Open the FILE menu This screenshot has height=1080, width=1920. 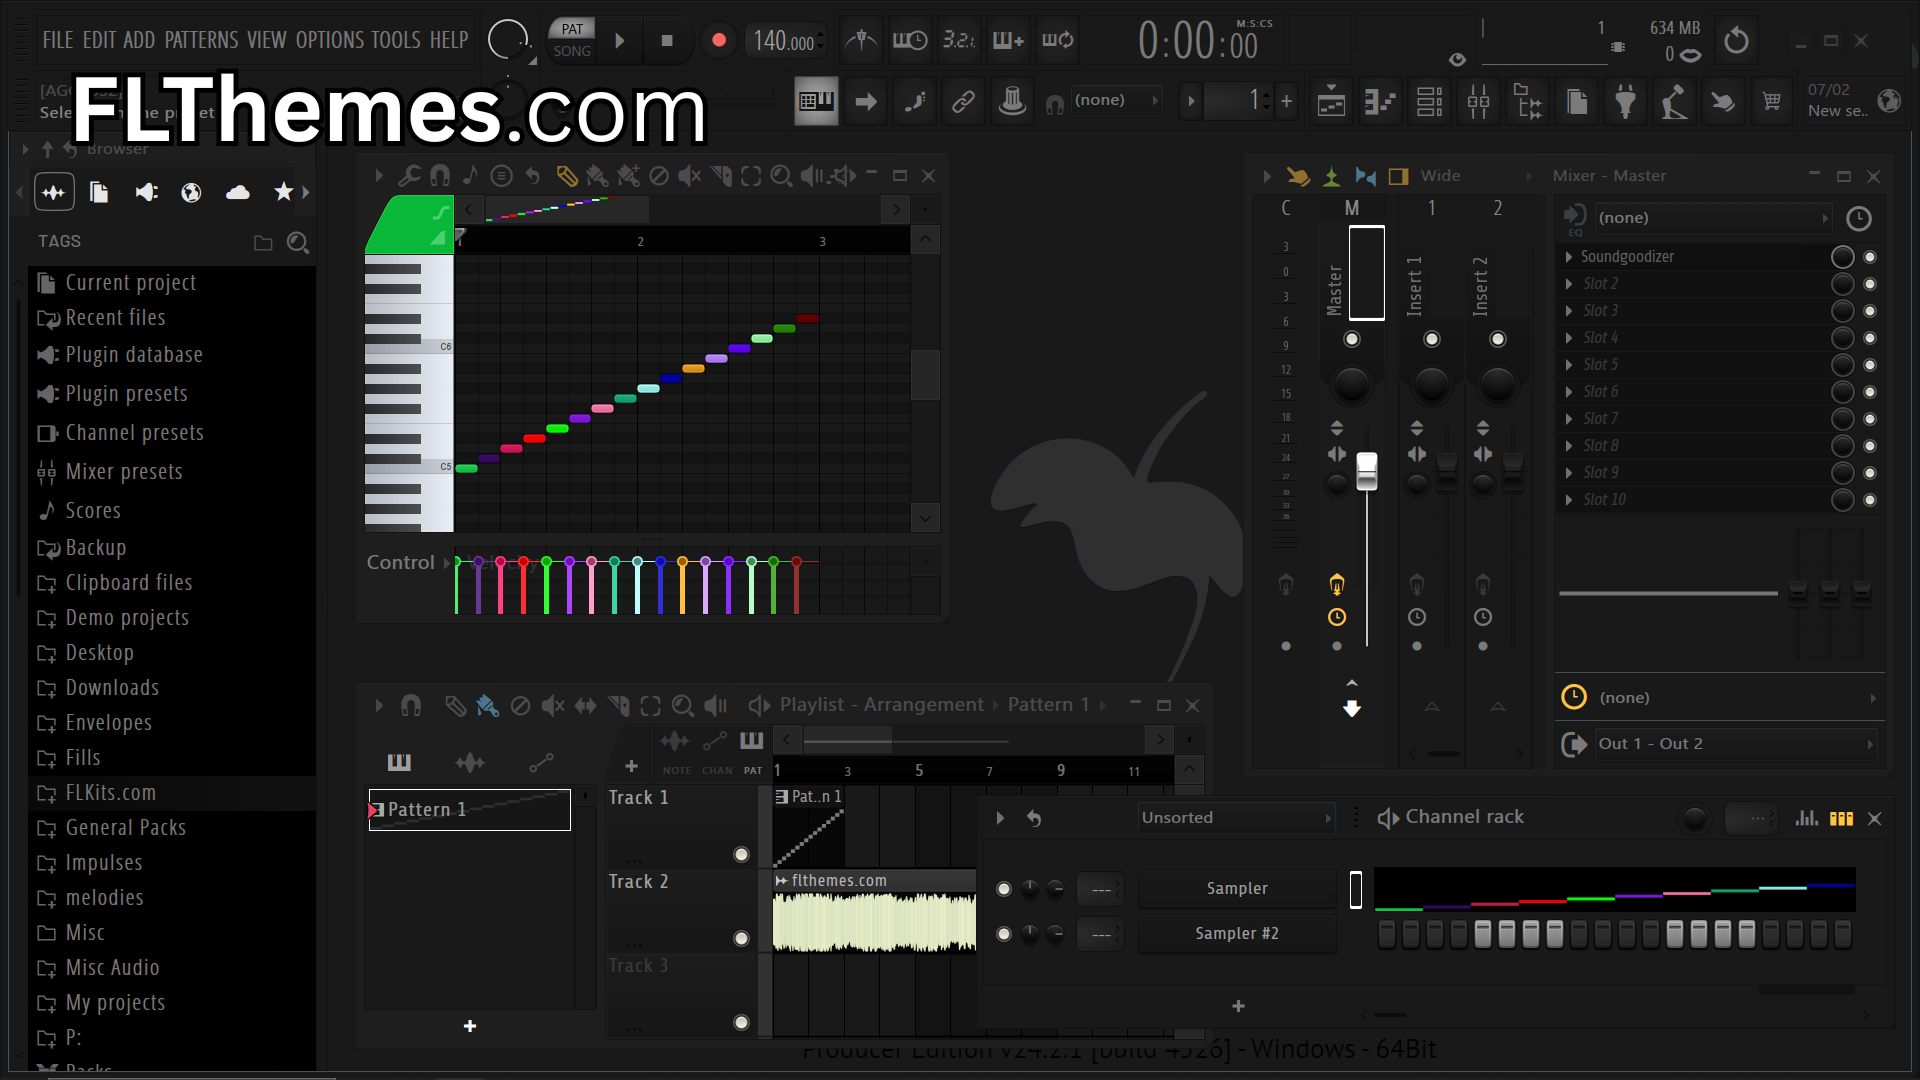point(57,40)
